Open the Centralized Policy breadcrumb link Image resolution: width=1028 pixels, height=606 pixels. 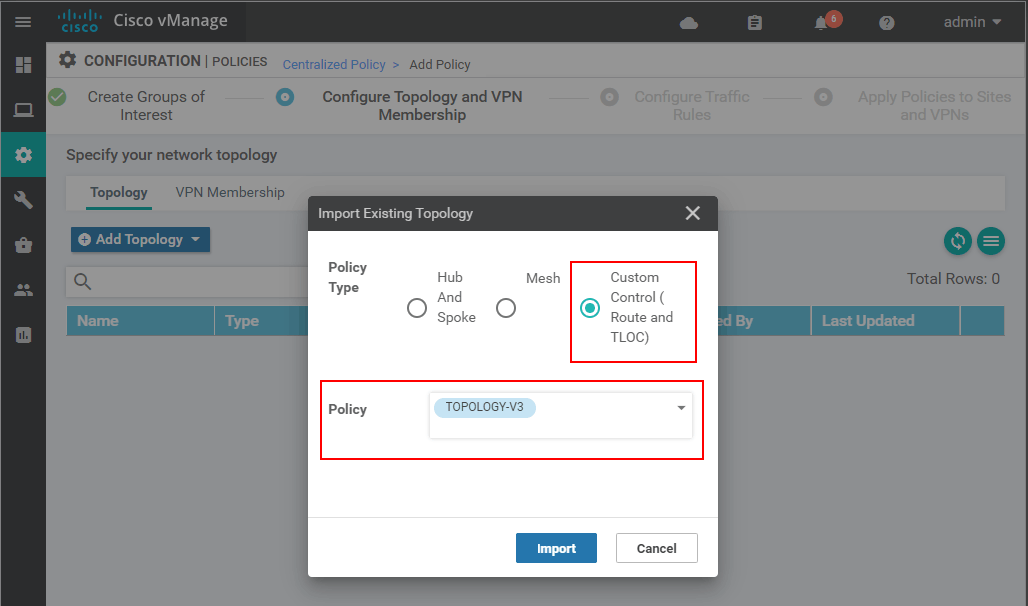(x=334, y=64)
